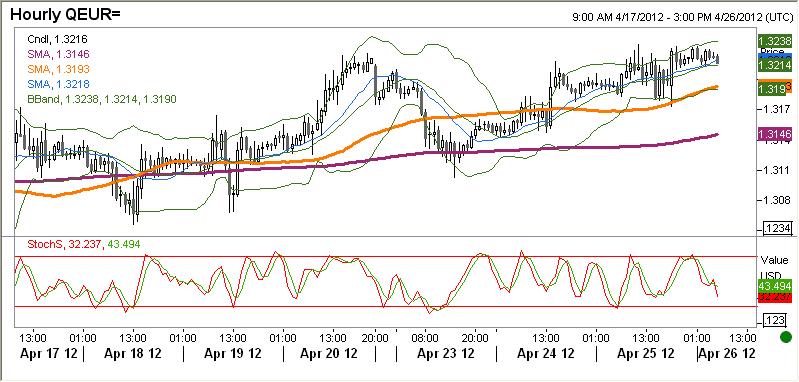Click the purple 1.3146 price tag on axis
Viewport: 799px width, 382px height.
775,134
